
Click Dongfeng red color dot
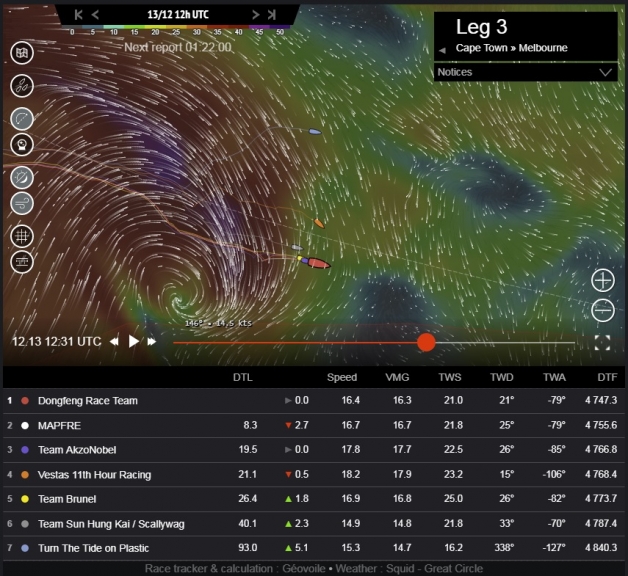25,401
